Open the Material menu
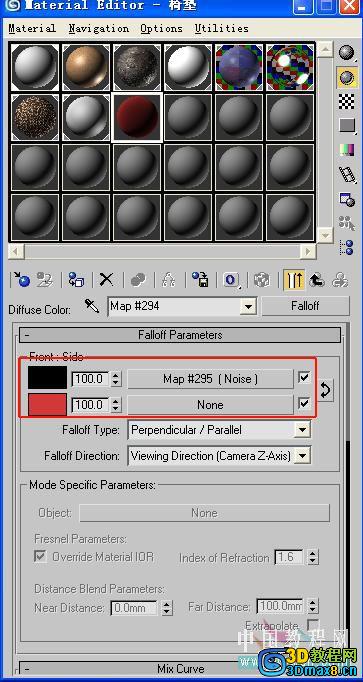Image resolution: width=363 pixels, height=682 pixels. pos(32,29)
